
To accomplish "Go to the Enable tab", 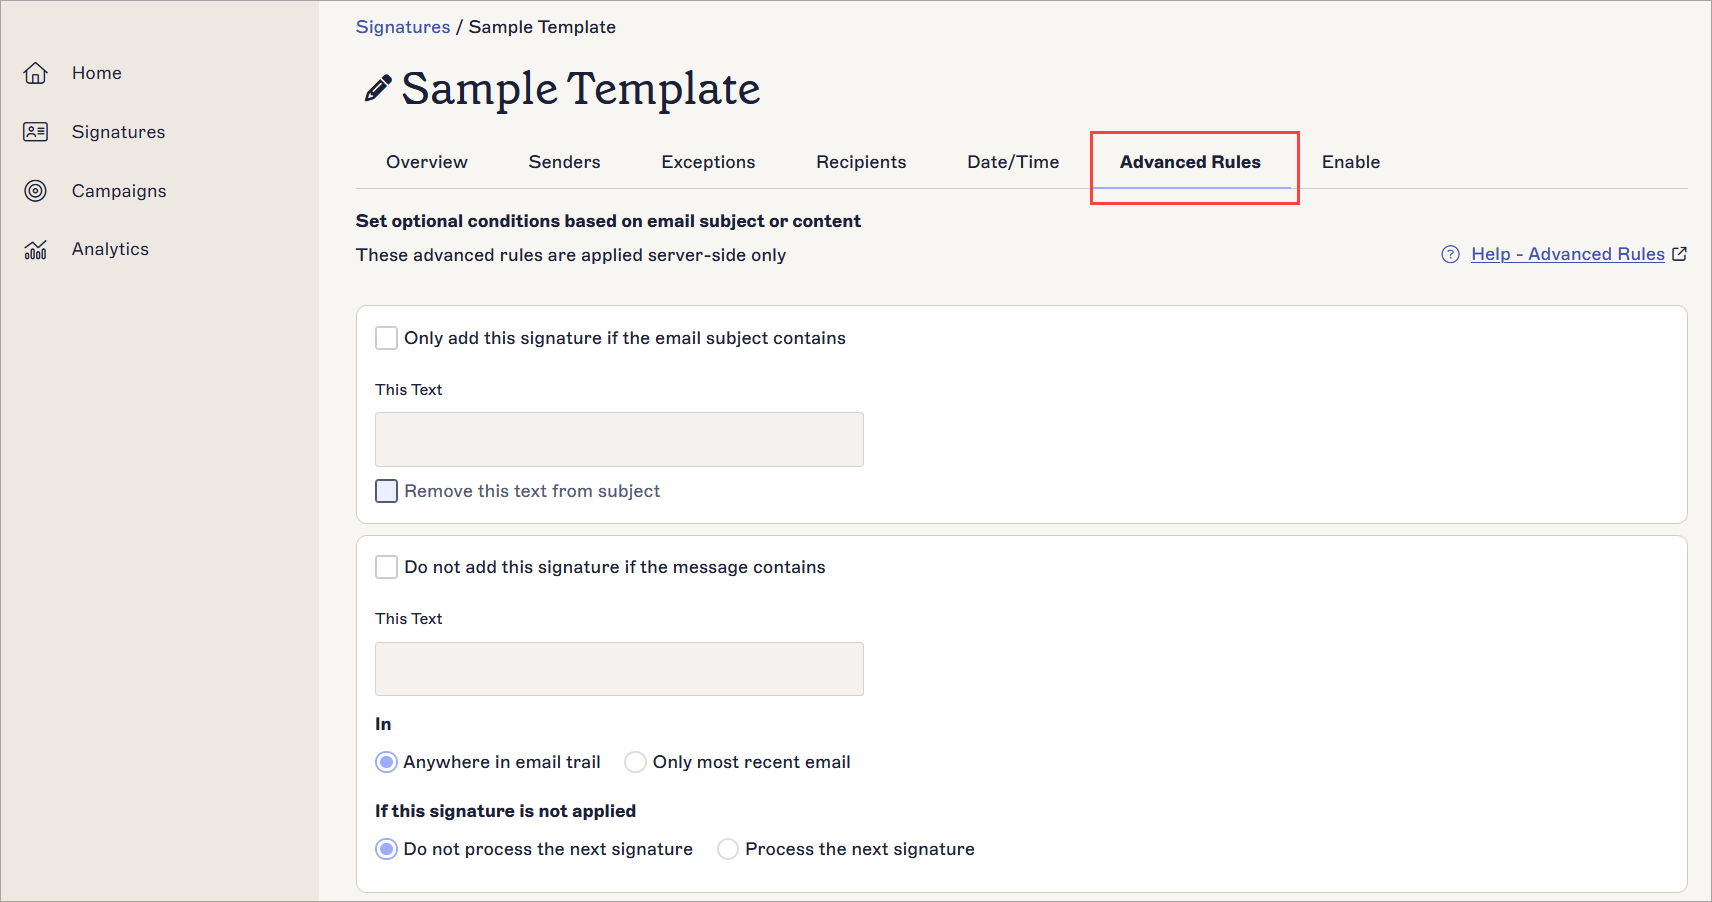I will click(1350, 162).
